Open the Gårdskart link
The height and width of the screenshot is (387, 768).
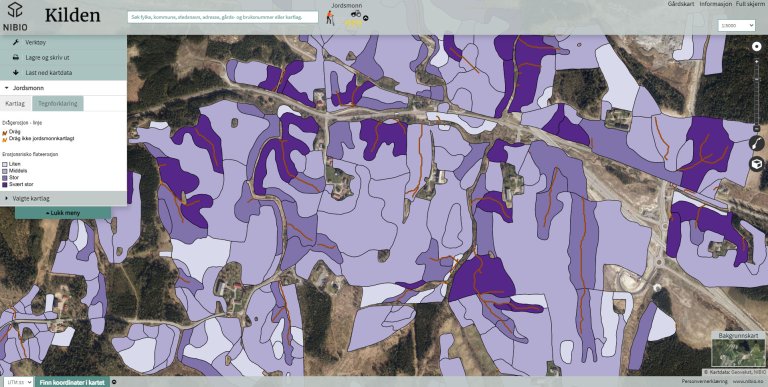click(x=681, y=4)
